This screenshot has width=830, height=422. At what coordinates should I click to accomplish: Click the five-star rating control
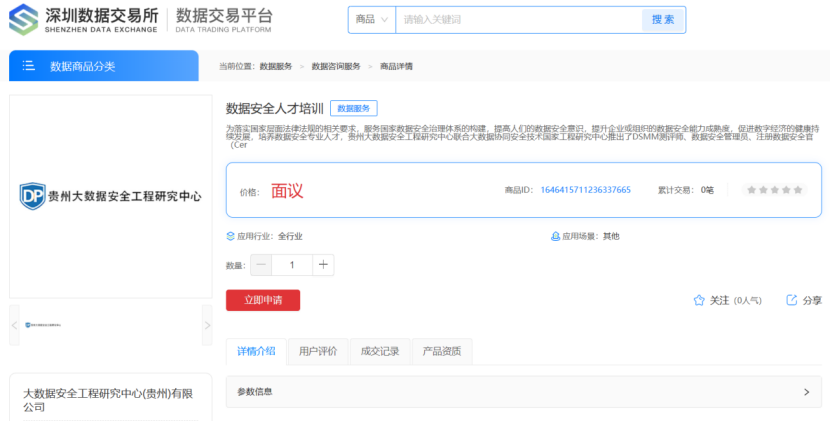pyautogui.click(x=774, y=190)
